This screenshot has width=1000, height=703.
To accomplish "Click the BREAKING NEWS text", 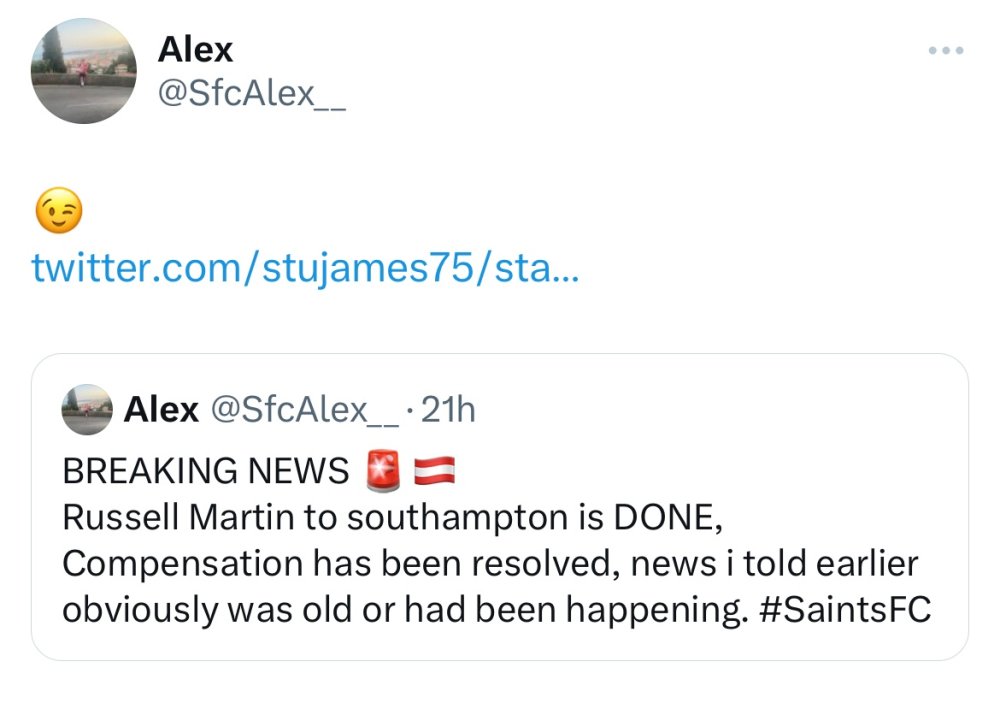I will tap(206, 470).
